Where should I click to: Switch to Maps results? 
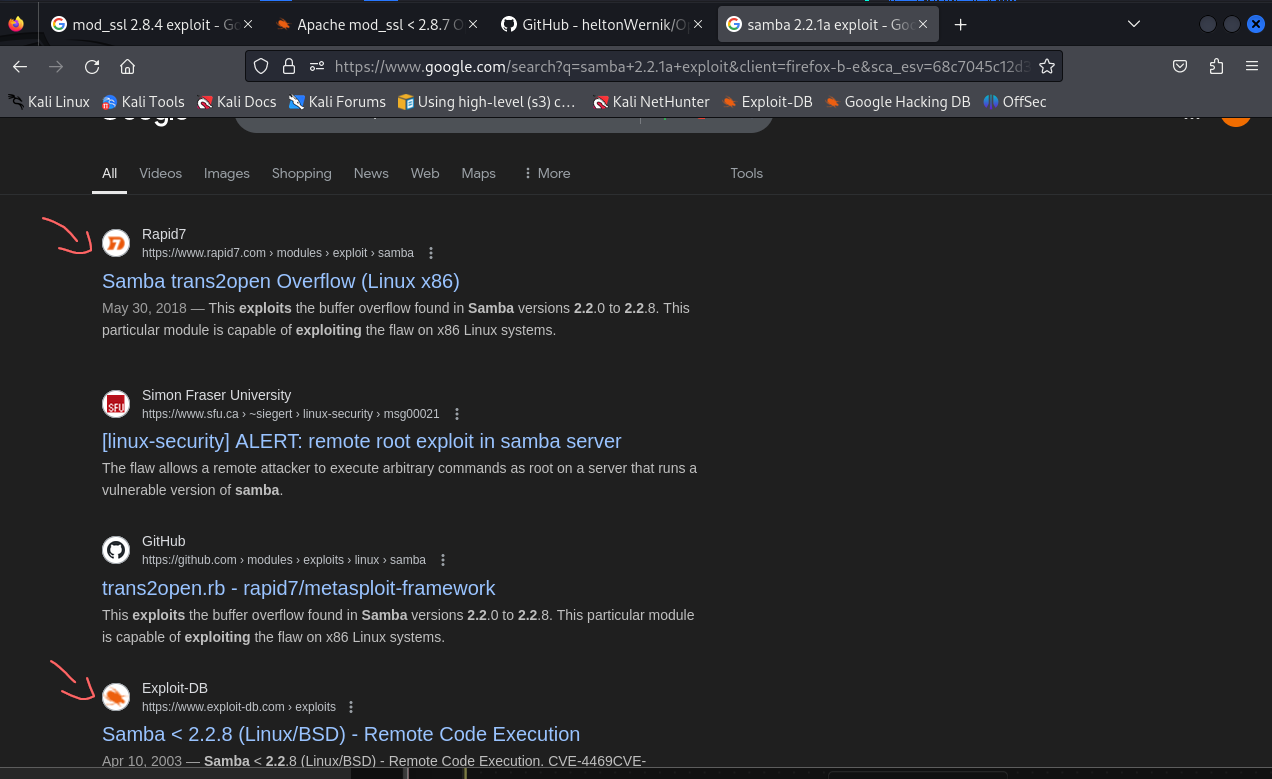(479, 173)
